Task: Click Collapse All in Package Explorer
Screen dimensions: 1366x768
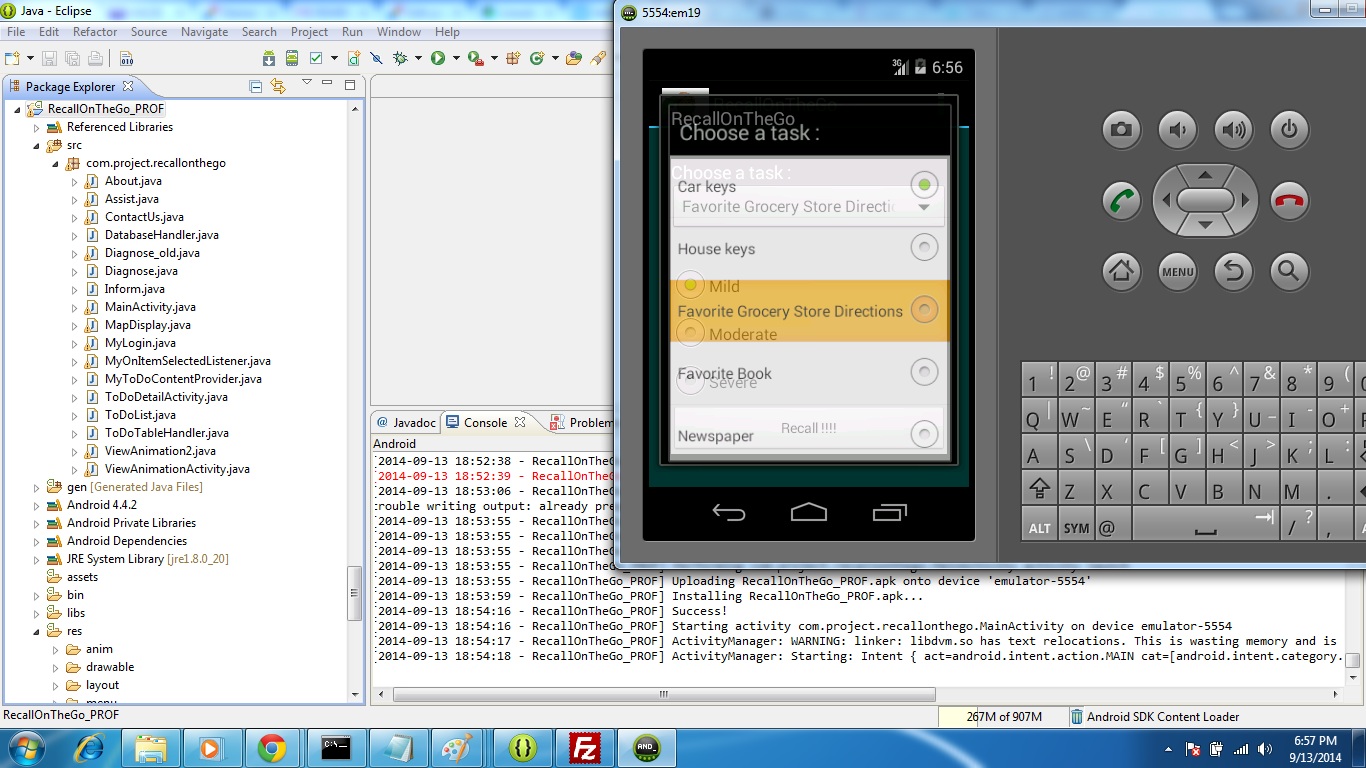Action: (x=255, y=86)
